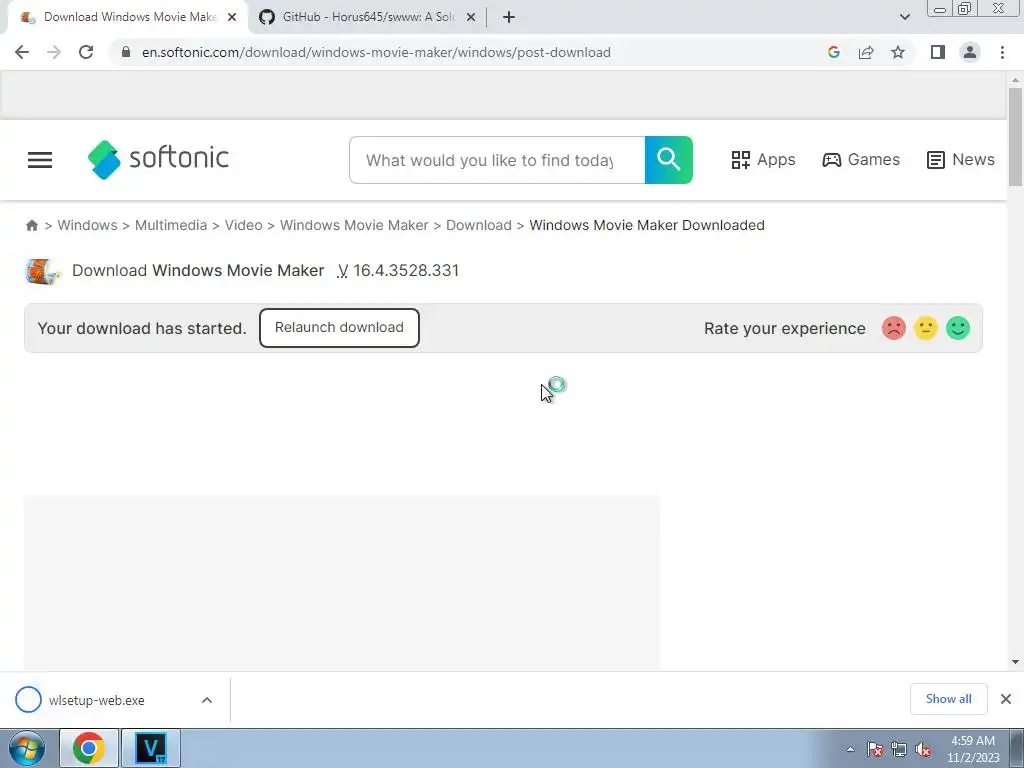Open the Chrome profile menu
The height and width of the screenshot is (768, 1024).
coord(970,52)
